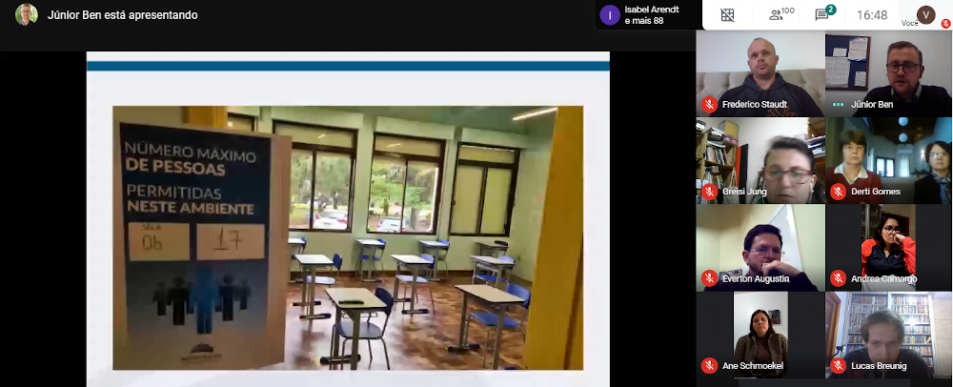The image size is (953, 387).
Task: Select Frederico Staudt video tile
Action: point(760,74)
